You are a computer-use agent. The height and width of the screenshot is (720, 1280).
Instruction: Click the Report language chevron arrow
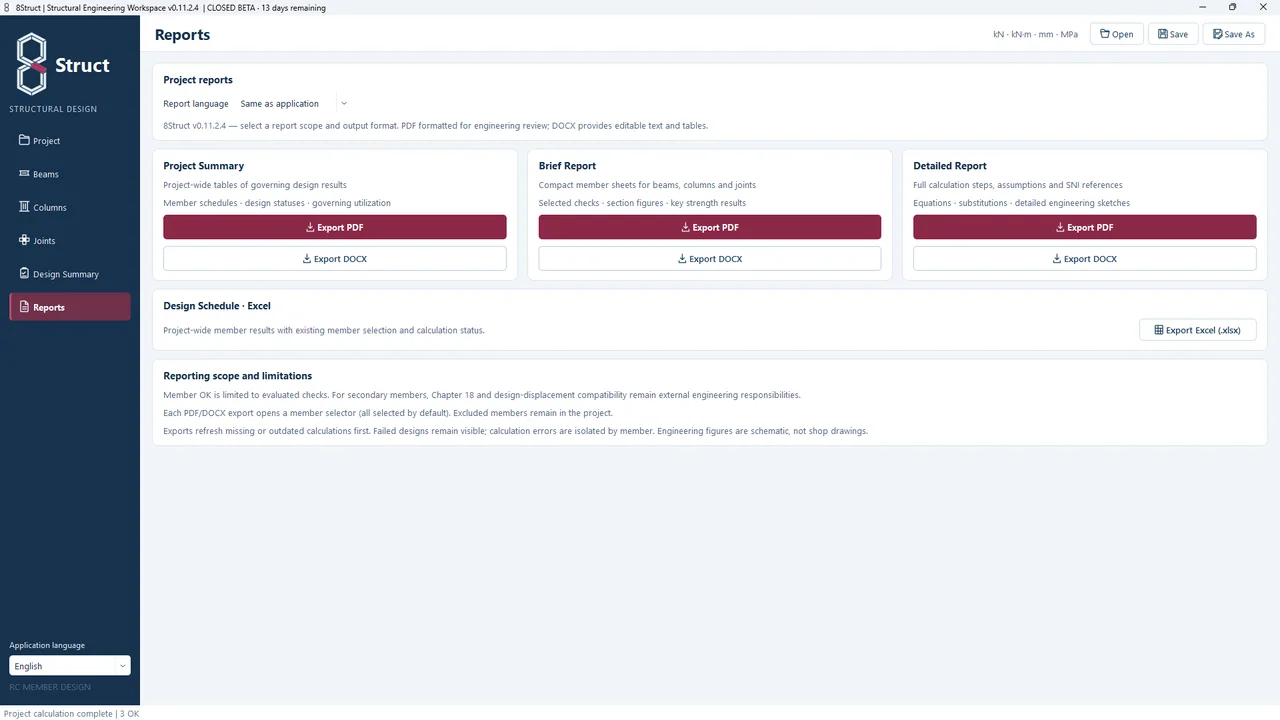343,103
